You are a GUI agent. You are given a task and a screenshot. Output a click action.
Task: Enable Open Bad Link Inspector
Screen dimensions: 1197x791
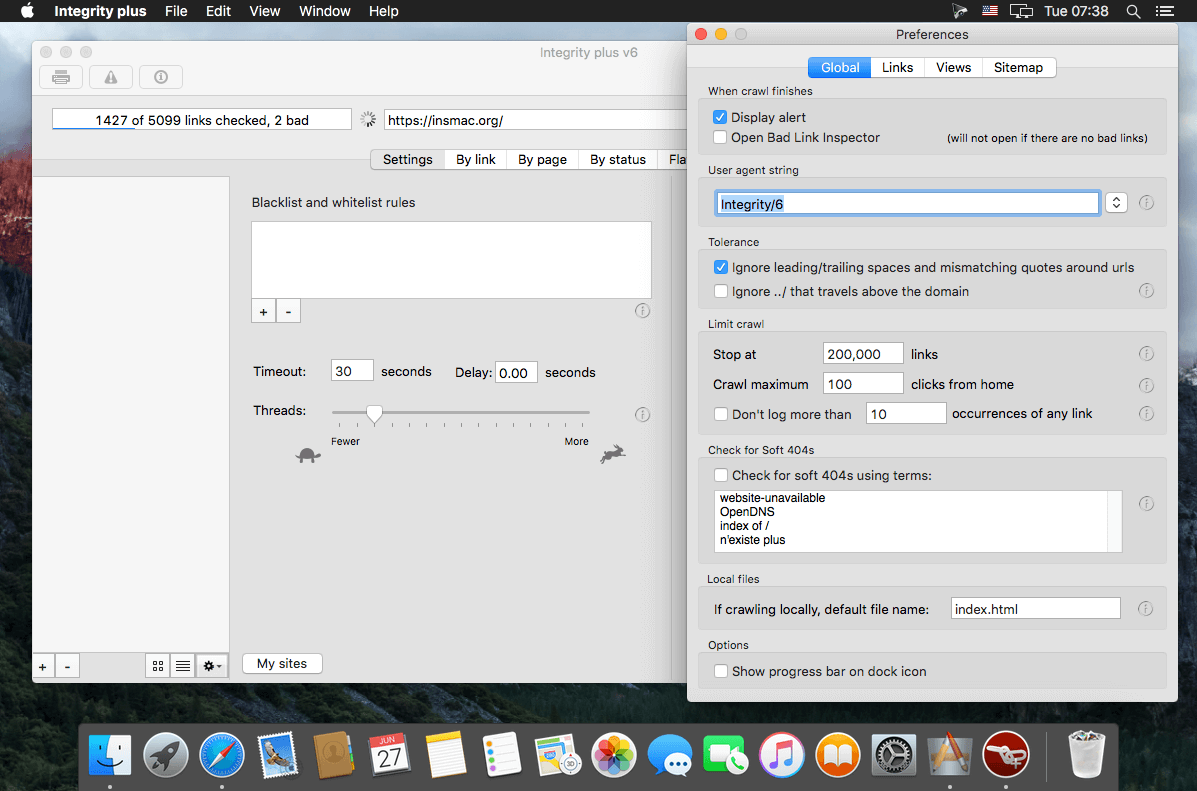pos(720,137)
